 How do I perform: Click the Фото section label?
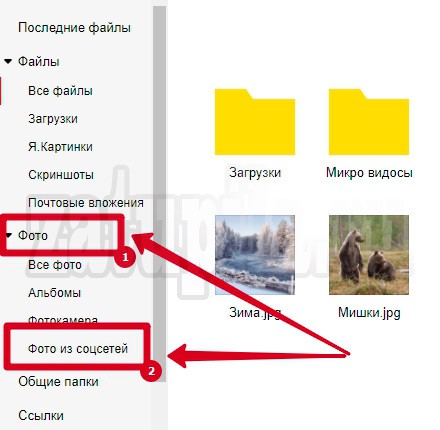33,236
